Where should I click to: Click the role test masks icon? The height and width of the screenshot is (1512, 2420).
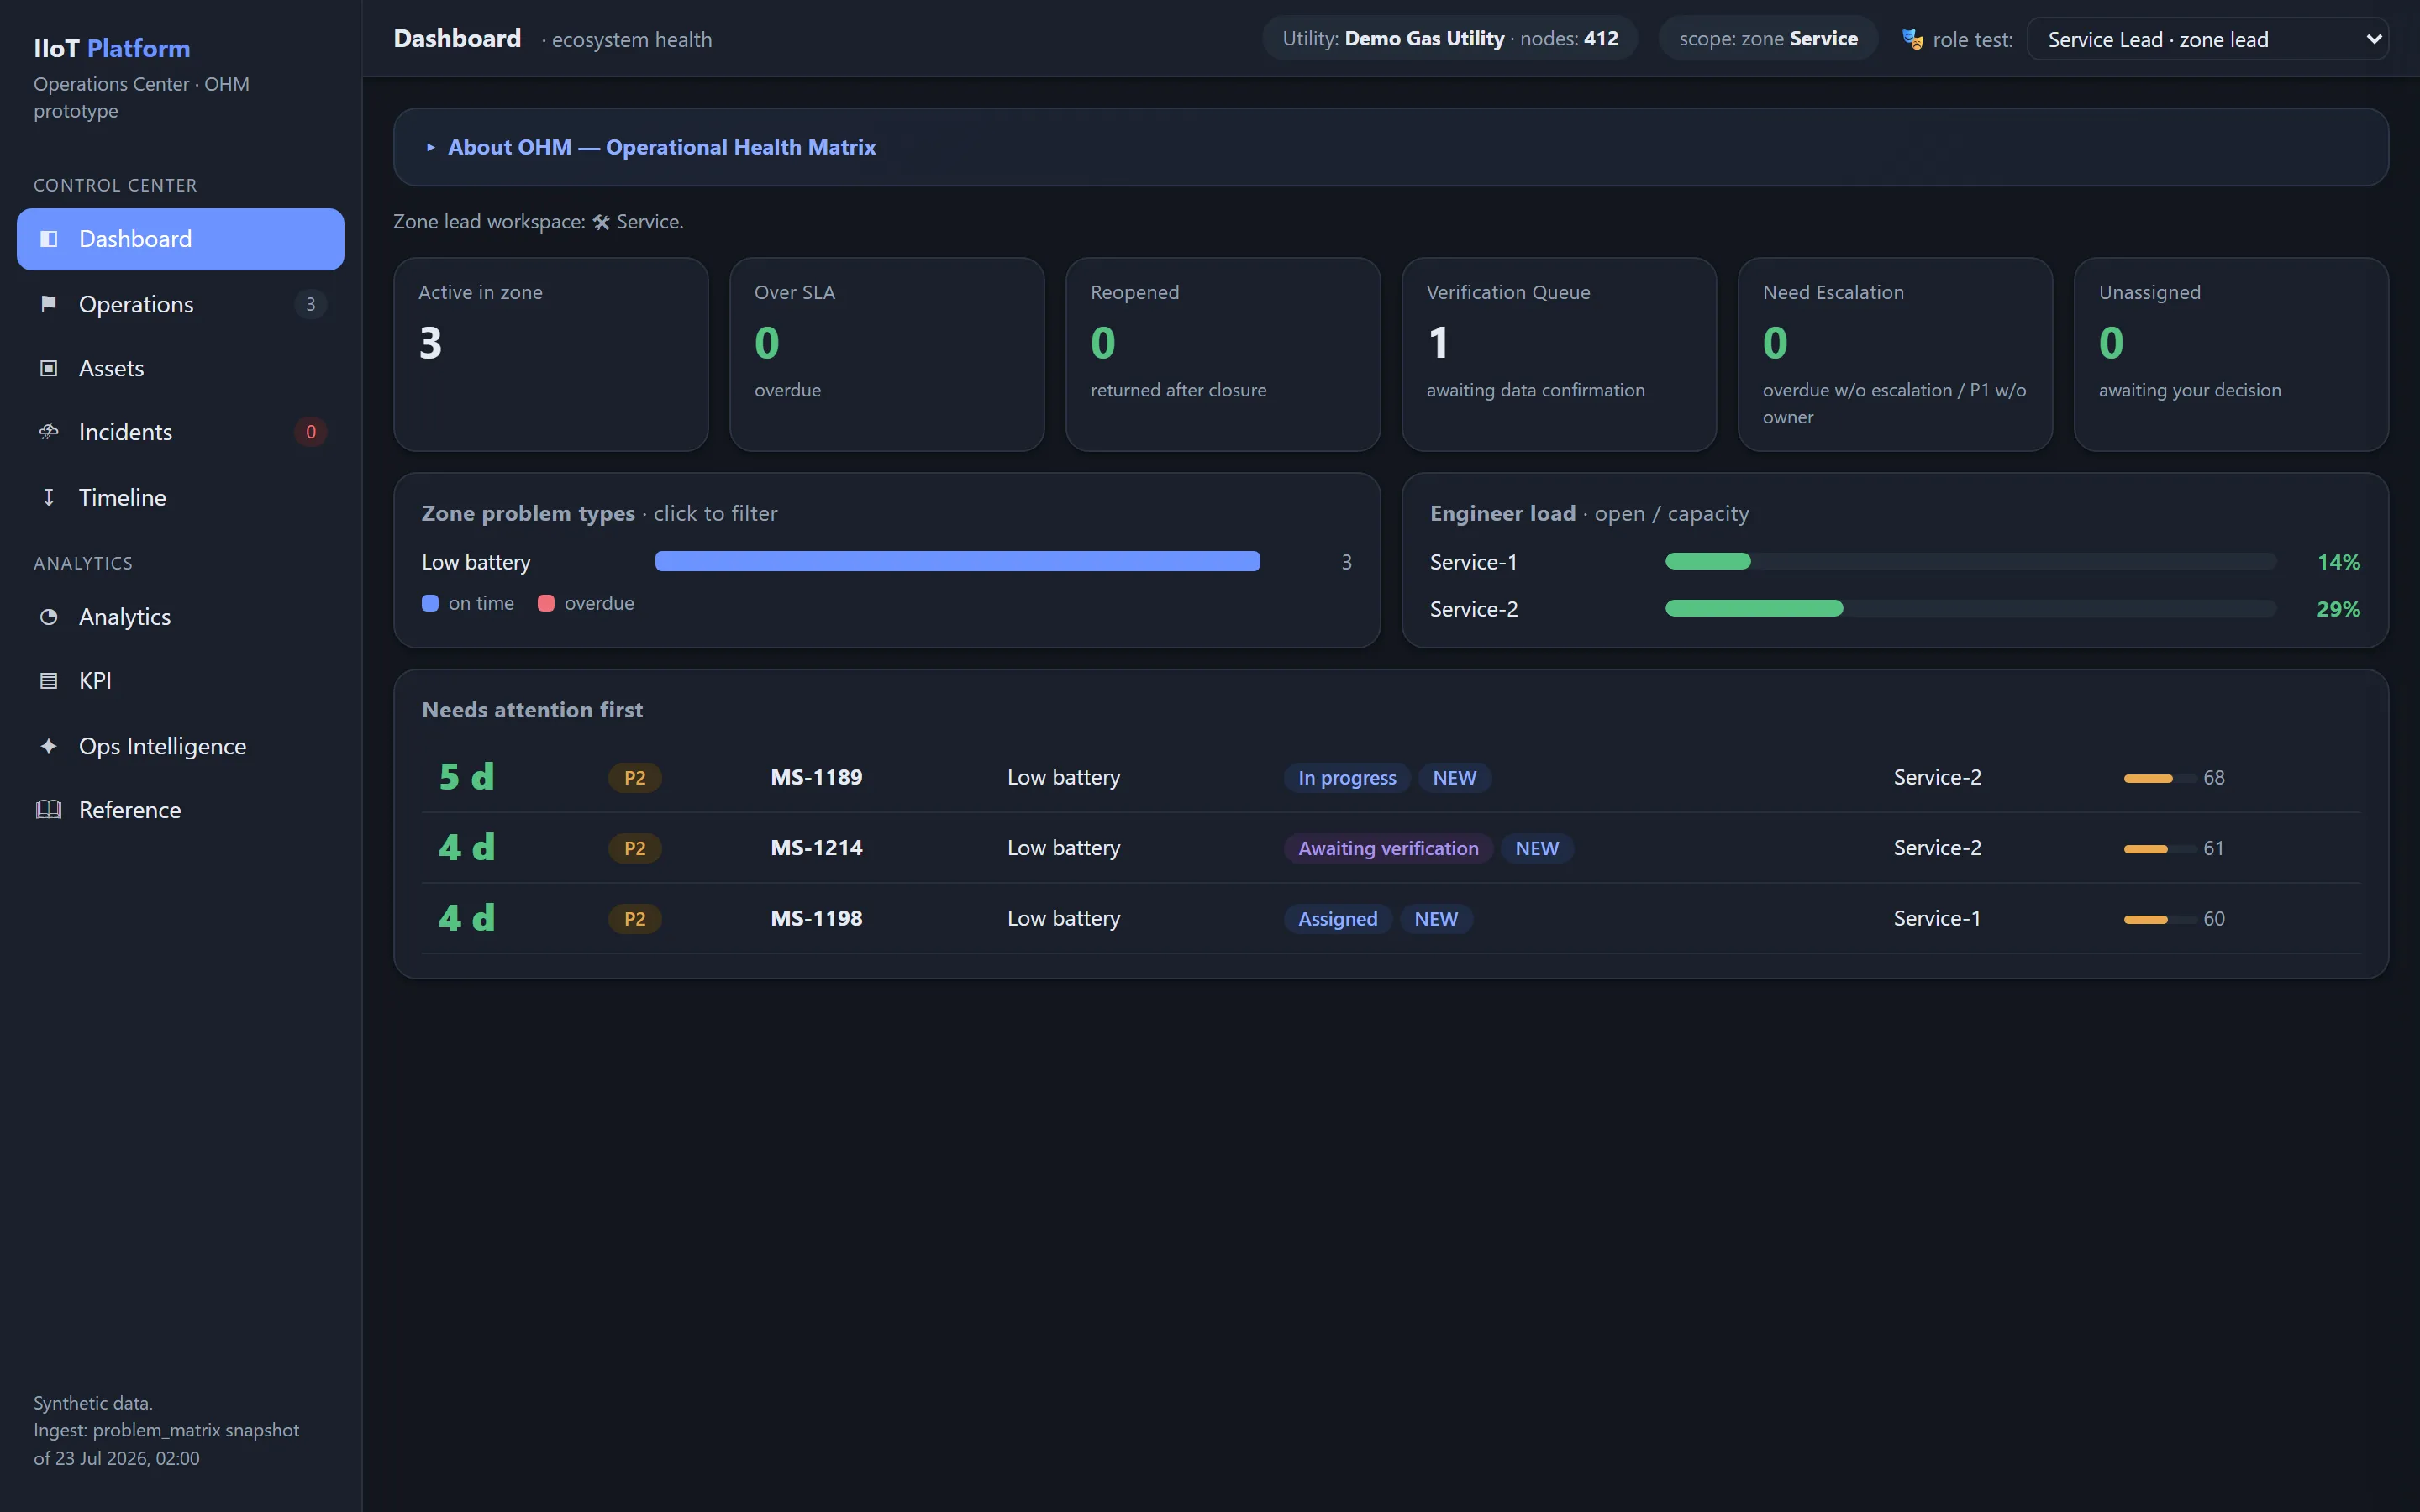1912,40
